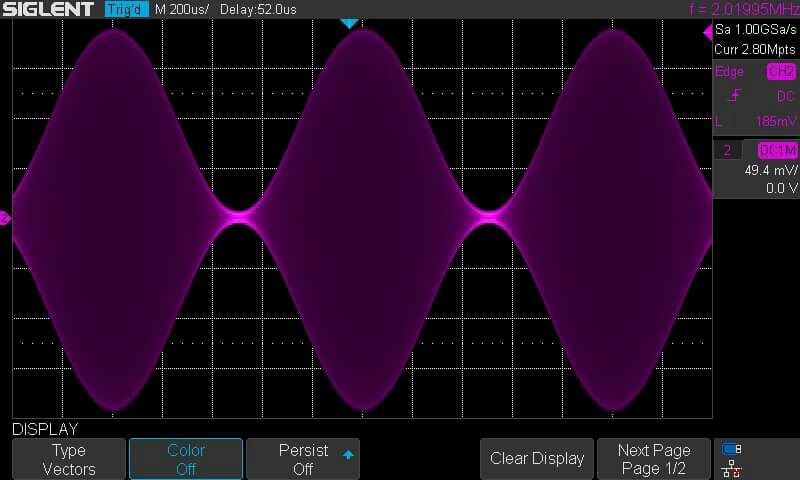This screenshot has height=480, width=800.
Task: Click the network LAN status icon
Action: click(731, 467)
